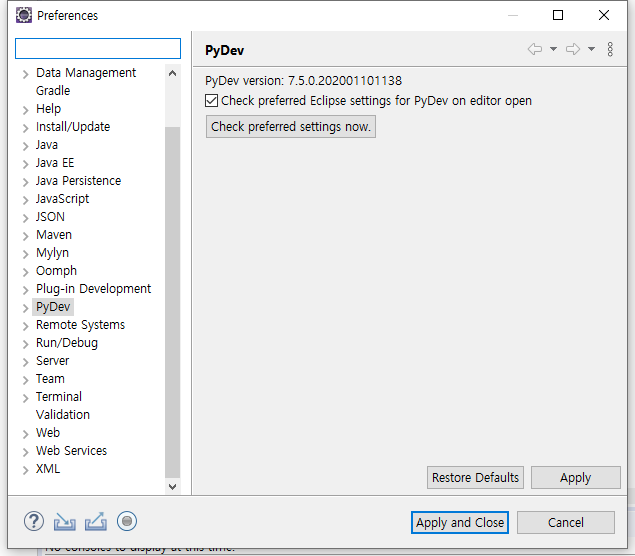Expand the Team tree node

pyautogui.click(x=26, y=380)
